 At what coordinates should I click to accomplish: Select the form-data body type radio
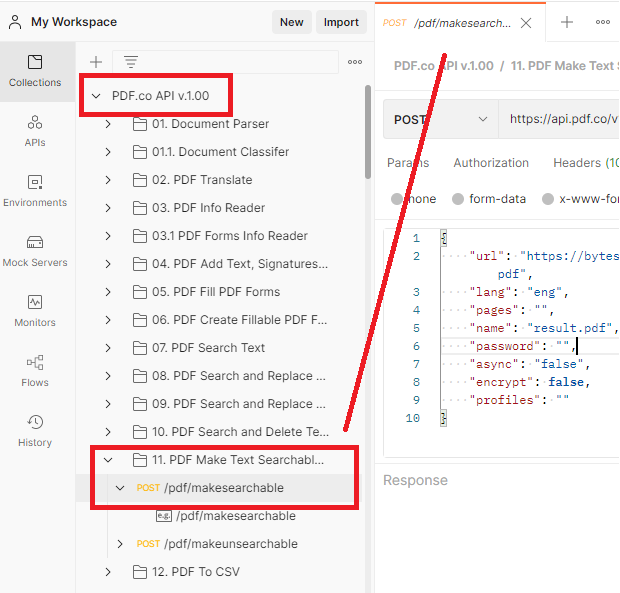[x=458, y=199]
